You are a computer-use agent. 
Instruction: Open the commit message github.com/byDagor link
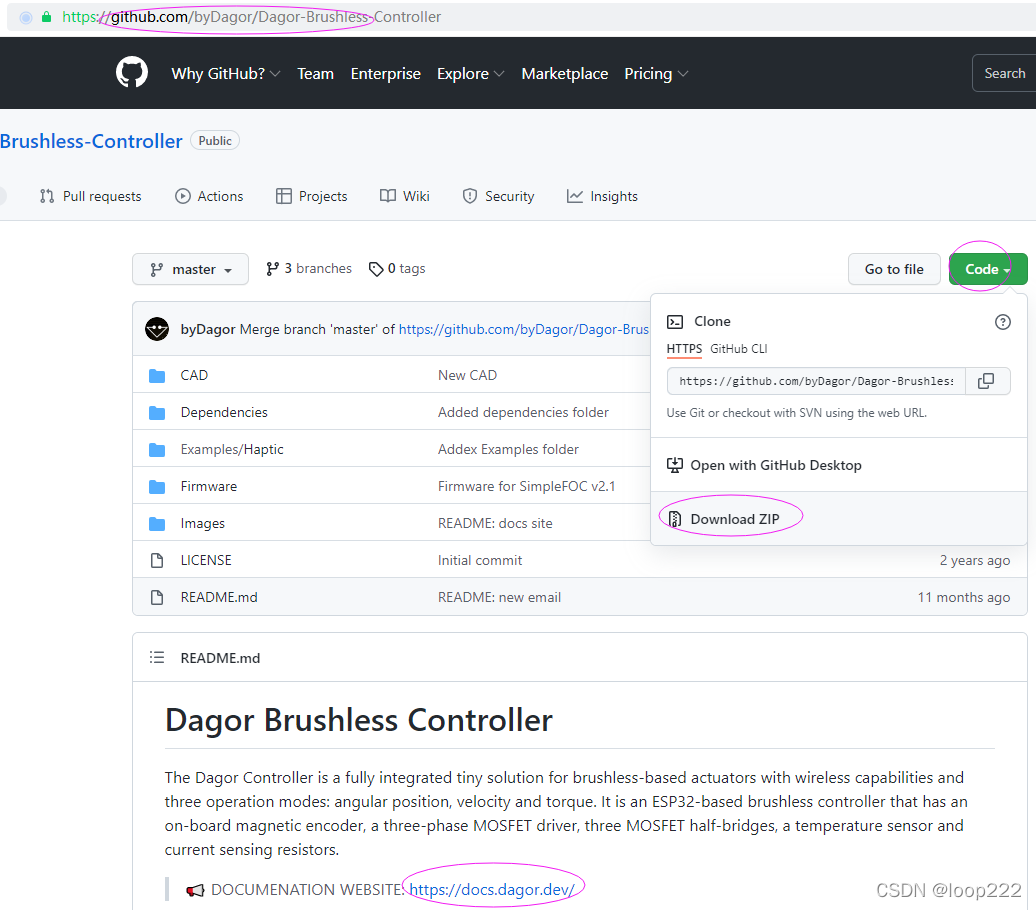pos(524,329)
